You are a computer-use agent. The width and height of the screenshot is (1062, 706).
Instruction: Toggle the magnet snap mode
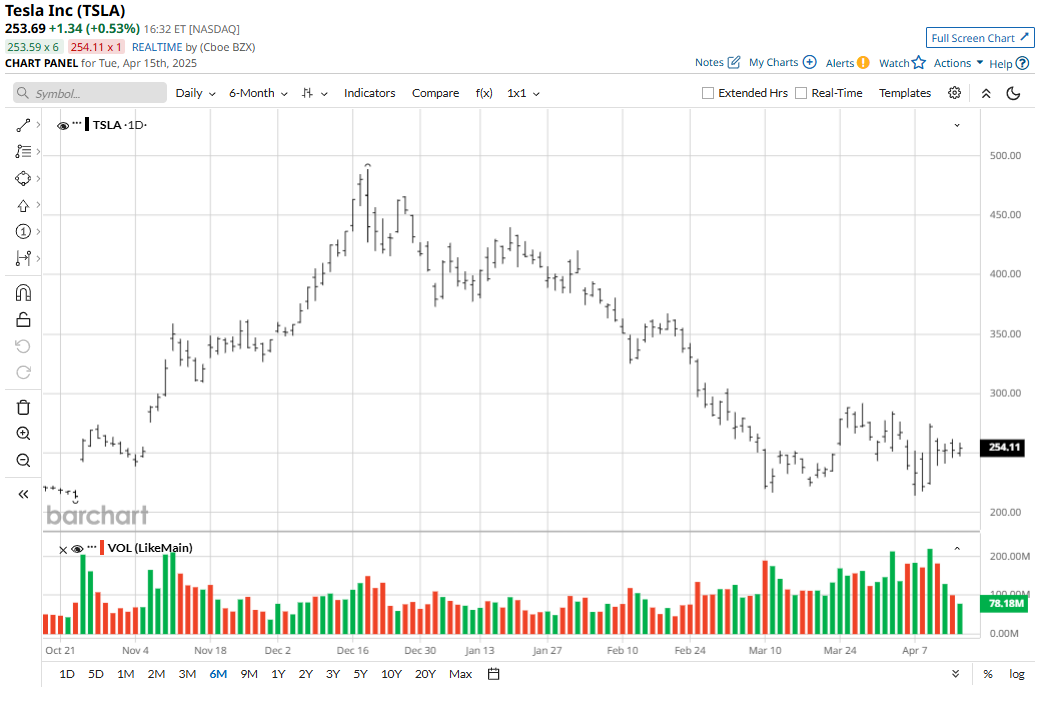[x=23, y=293]
